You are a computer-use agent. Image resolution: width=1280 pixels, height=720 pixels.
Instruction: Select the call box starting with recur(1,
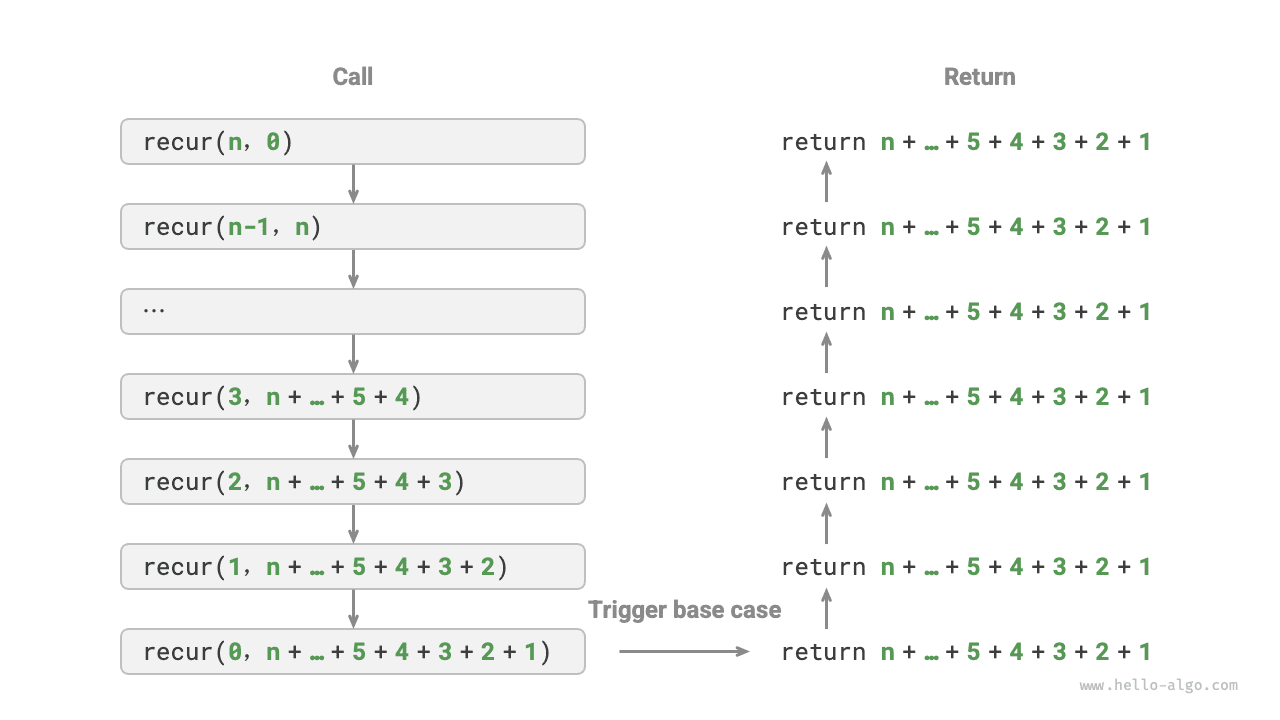pyautogui.click(x=352, y=567)
